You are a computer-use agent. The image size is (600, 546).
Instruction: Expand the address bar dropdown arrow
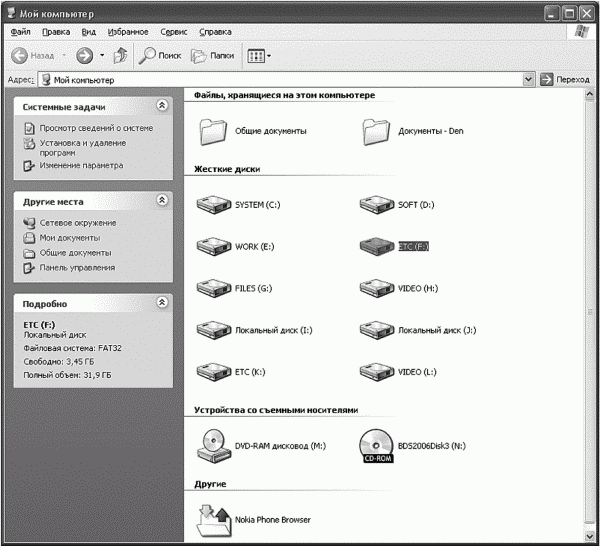tap(528, 79)
